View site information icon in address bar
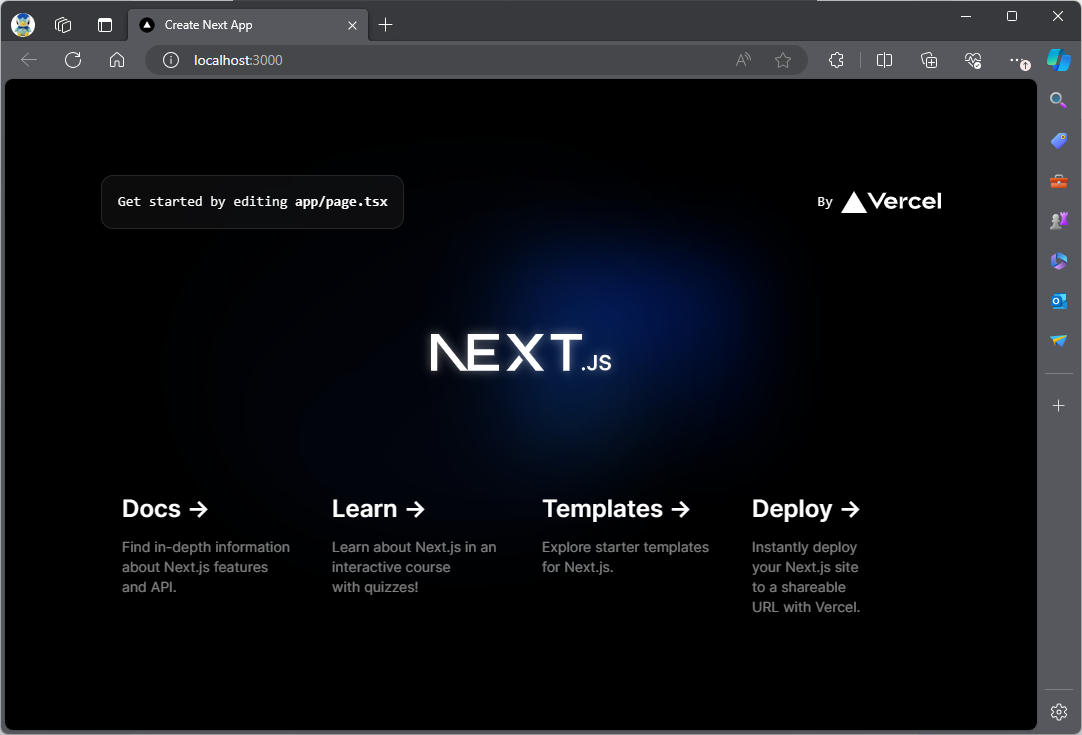The height and width of the screenshot is (735, 1082). [170, 60]
